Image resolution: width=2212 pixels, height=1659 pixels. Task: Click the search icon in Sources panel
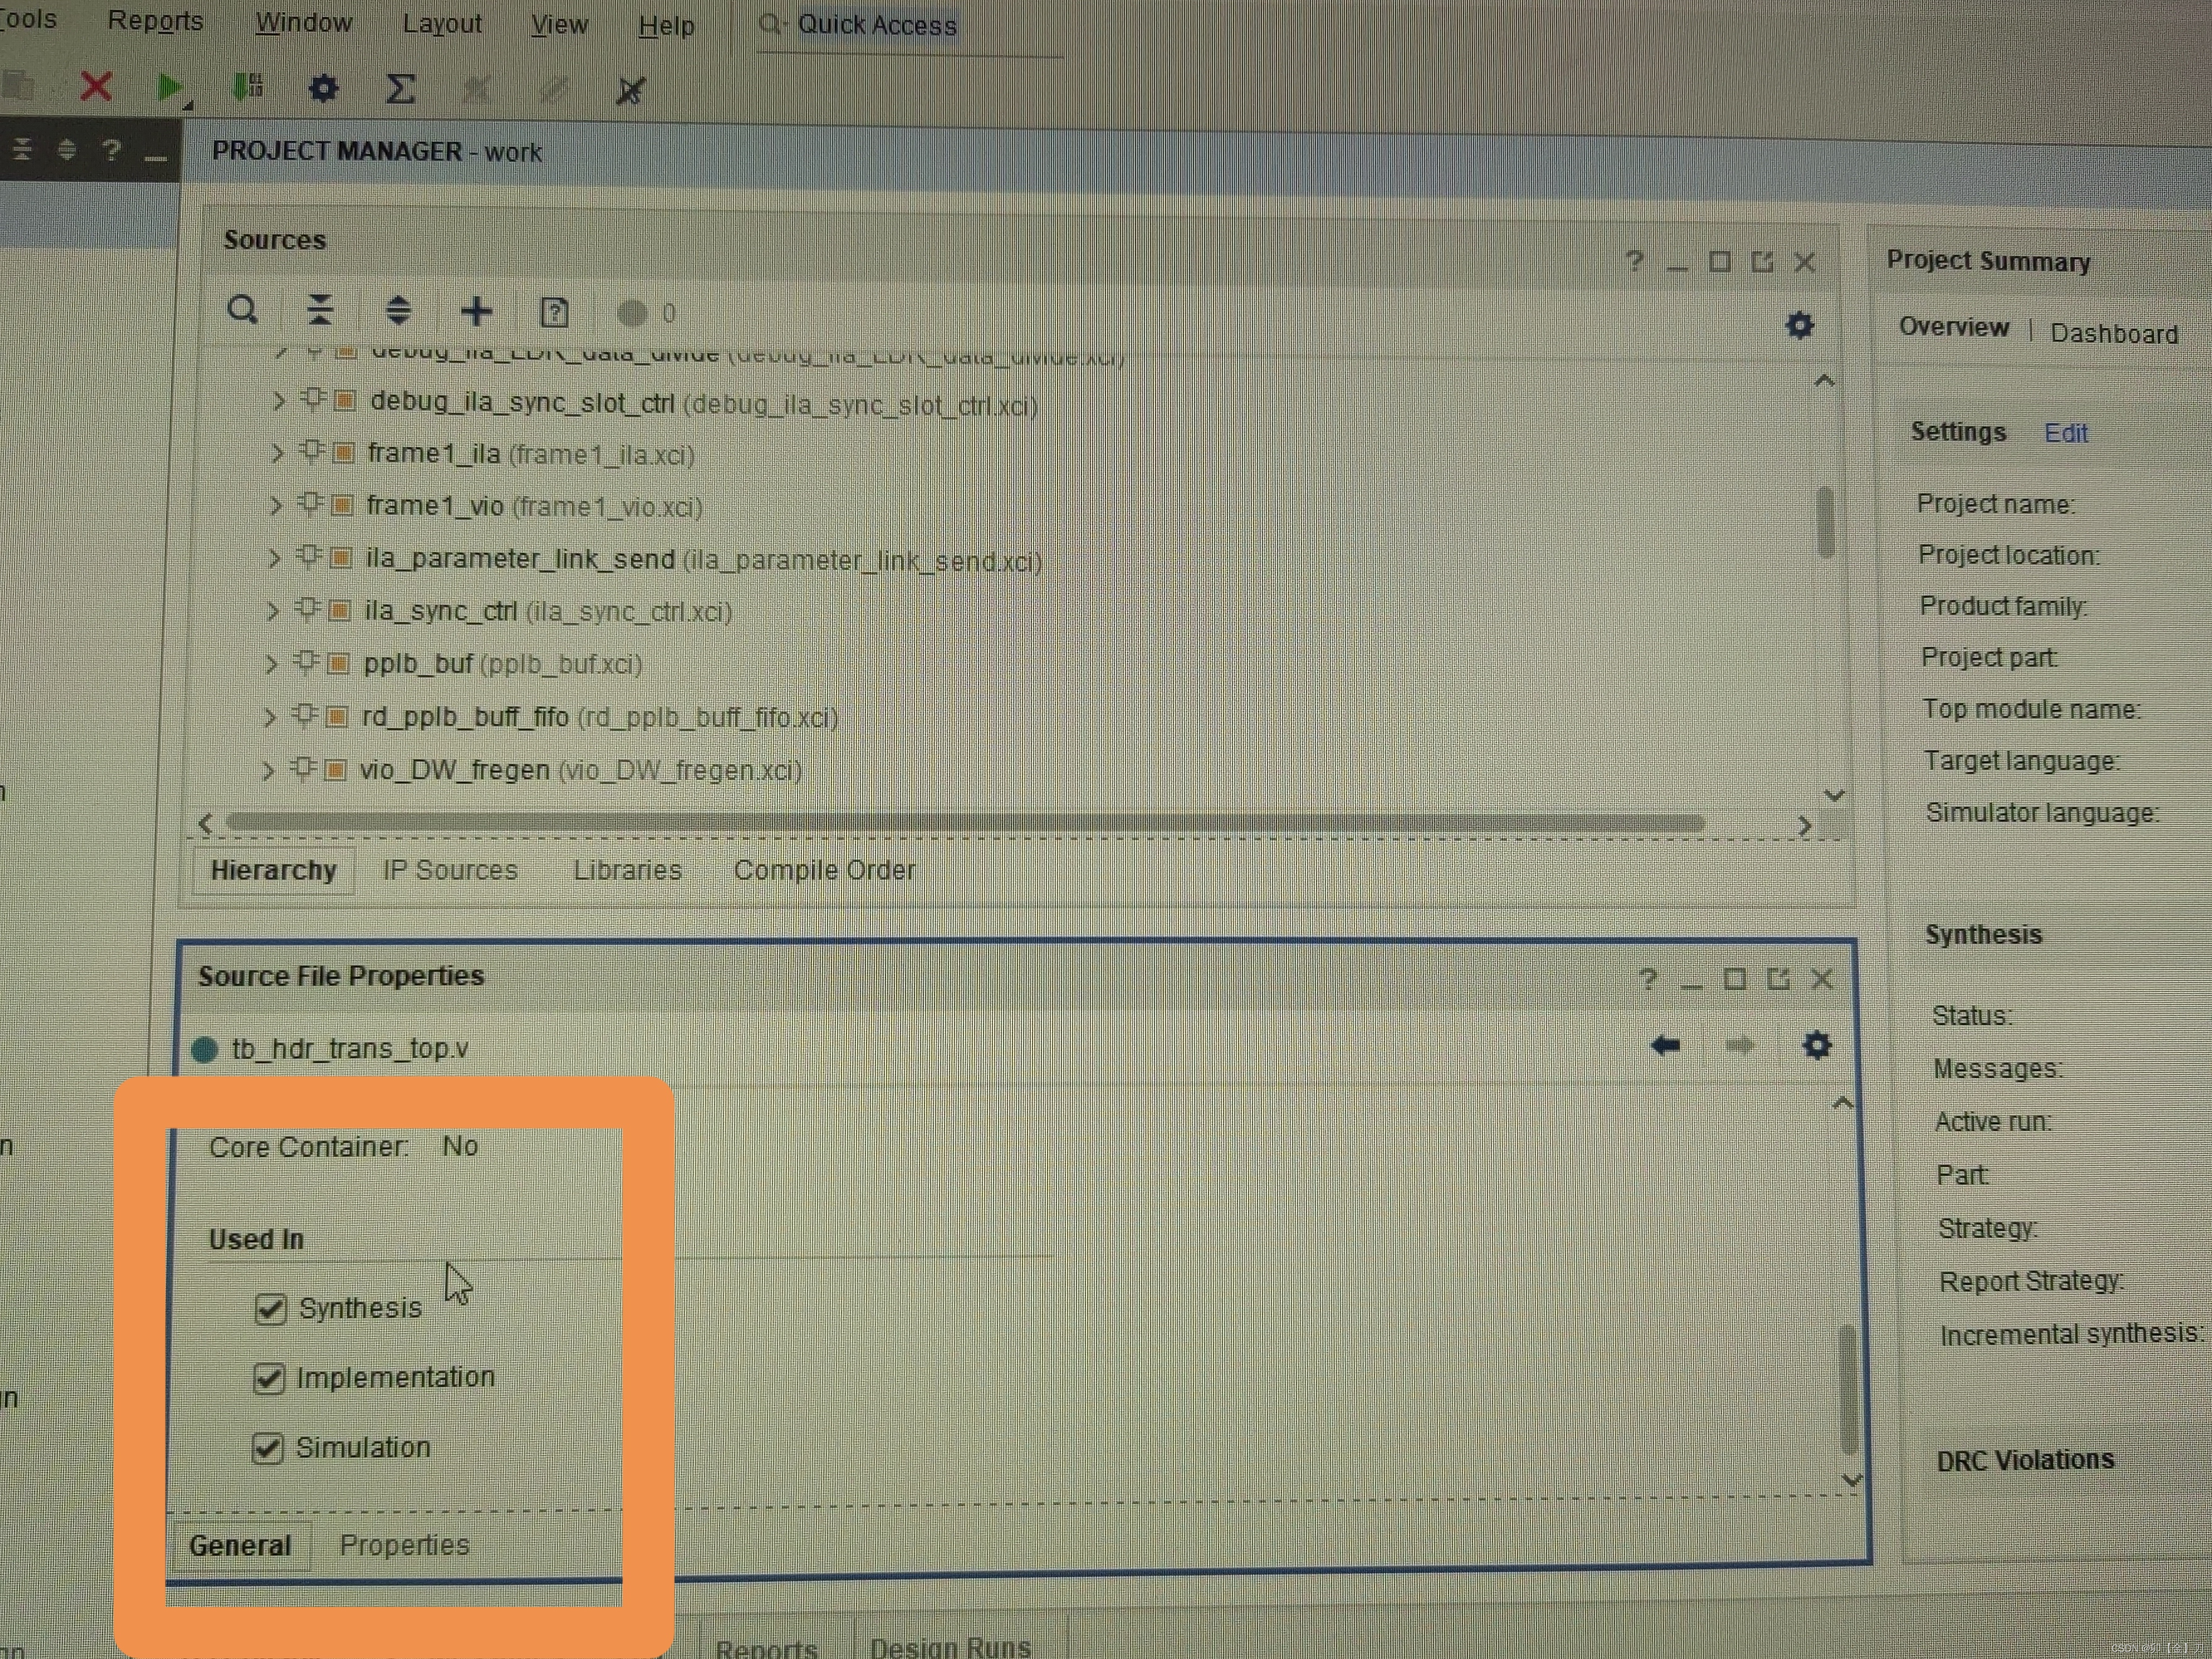[x=242, y=310]
